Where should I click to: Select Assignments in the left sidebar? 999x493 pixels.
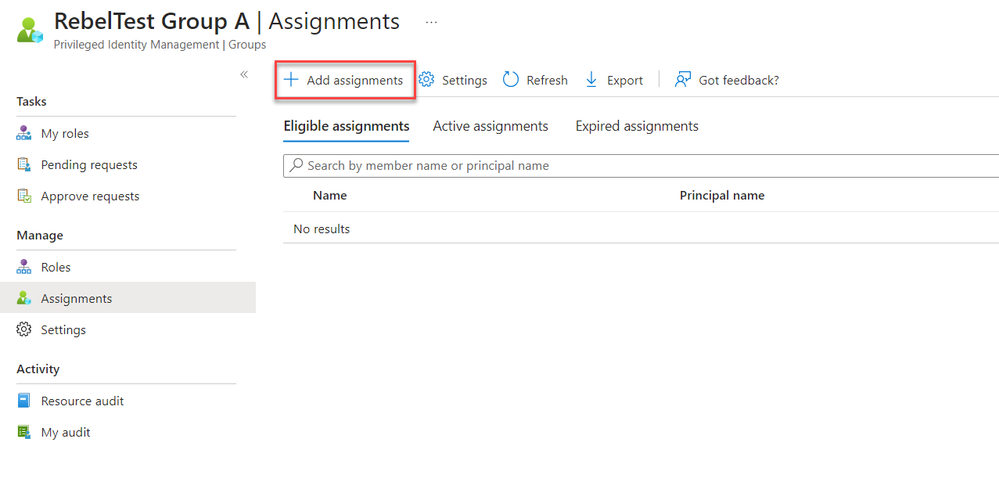tap(76, 299)
